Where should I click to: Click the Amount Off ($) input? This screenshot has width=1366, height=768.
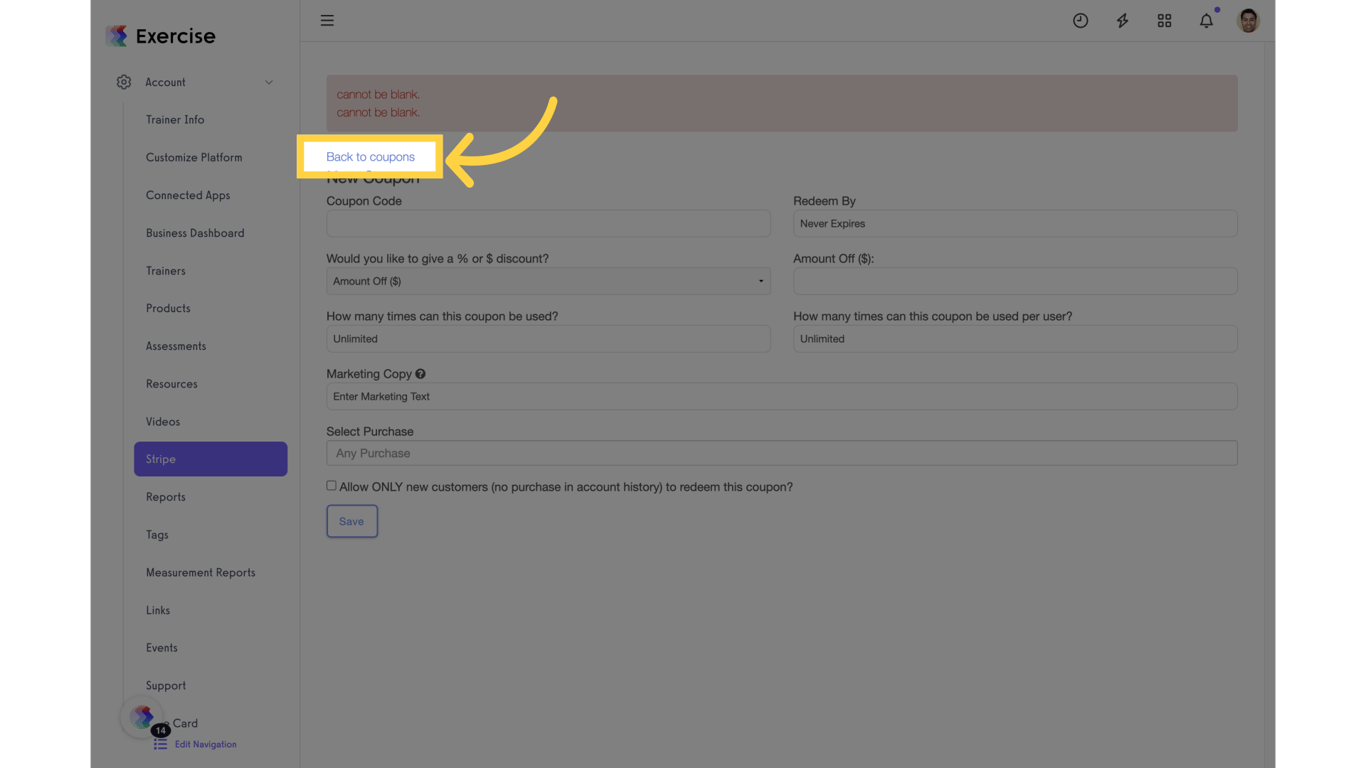point(1015,281)
